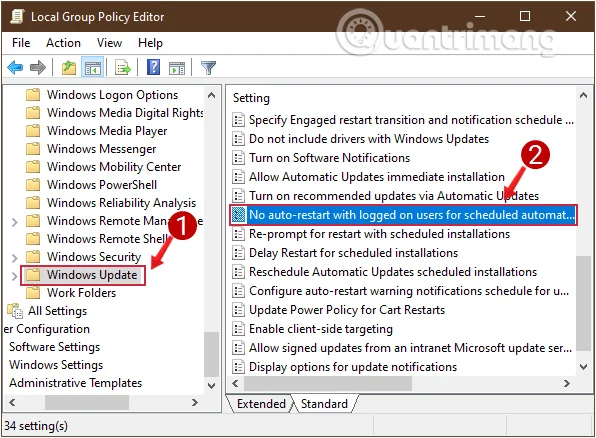
Task: Click the Export List toolbar icon
Action: click(x=123, y=68)
